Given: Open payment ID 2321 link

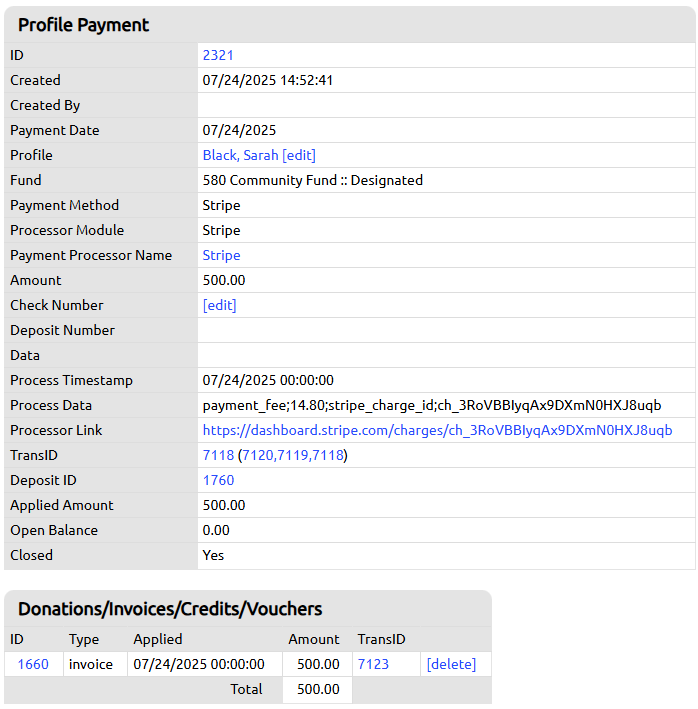Looking at the screenshot, I should point(218,55).
